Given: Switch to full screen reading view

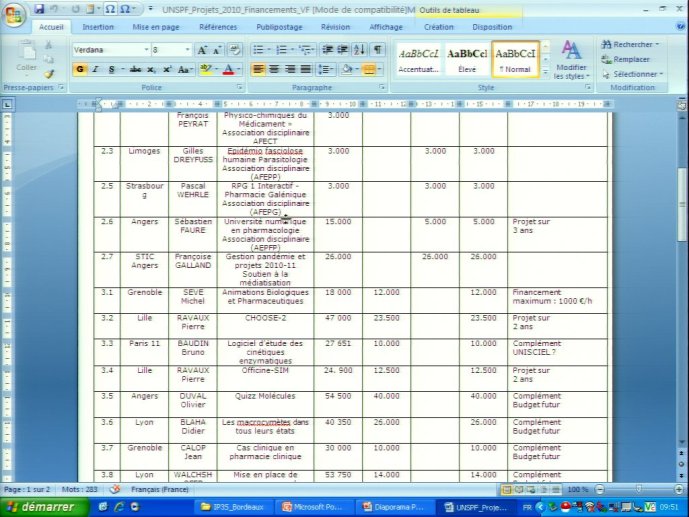Looking at the screenshot, I should pyautogui.click(x=519, y=489).
